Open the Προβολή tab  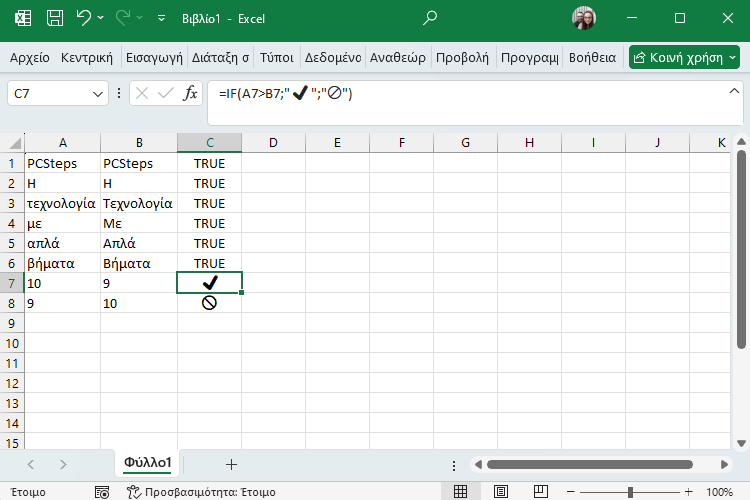(463, 57)
